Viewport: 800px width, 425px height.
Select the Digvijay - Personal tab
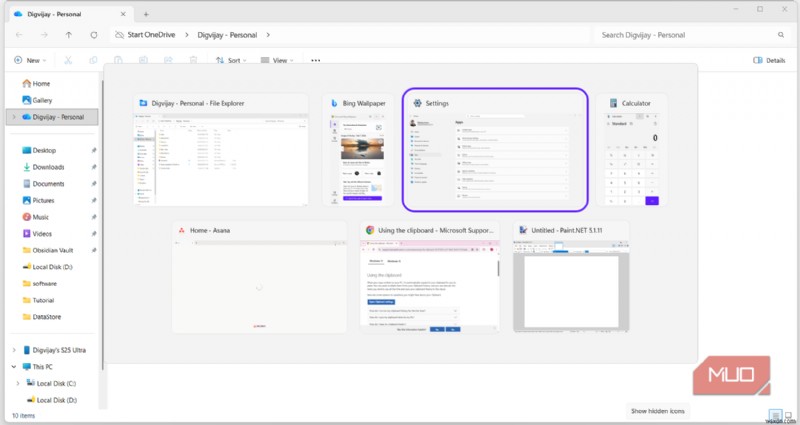point(70,14)
